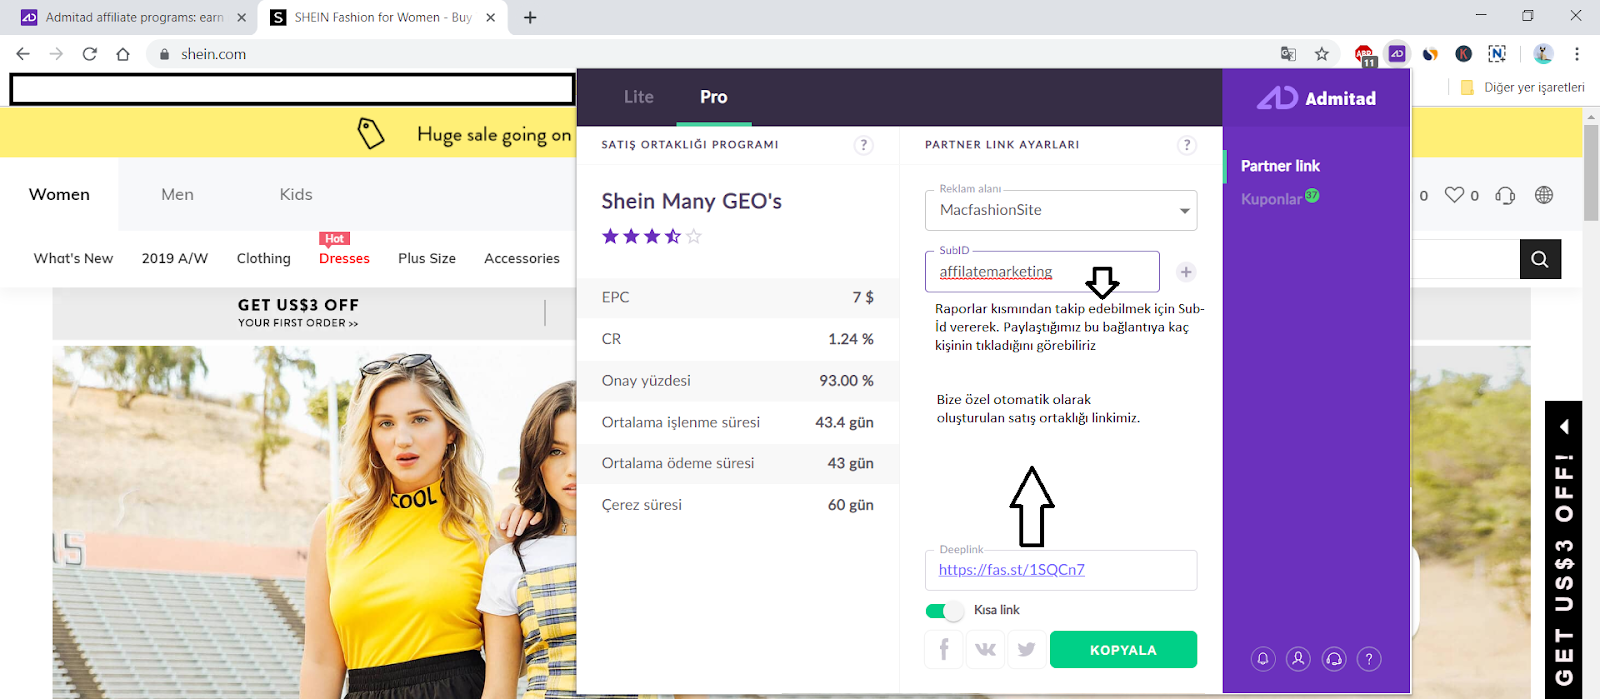This screenshot has height=699, width=1600.
Task: Open Admitad user account icon
Action: (1298, 659)
